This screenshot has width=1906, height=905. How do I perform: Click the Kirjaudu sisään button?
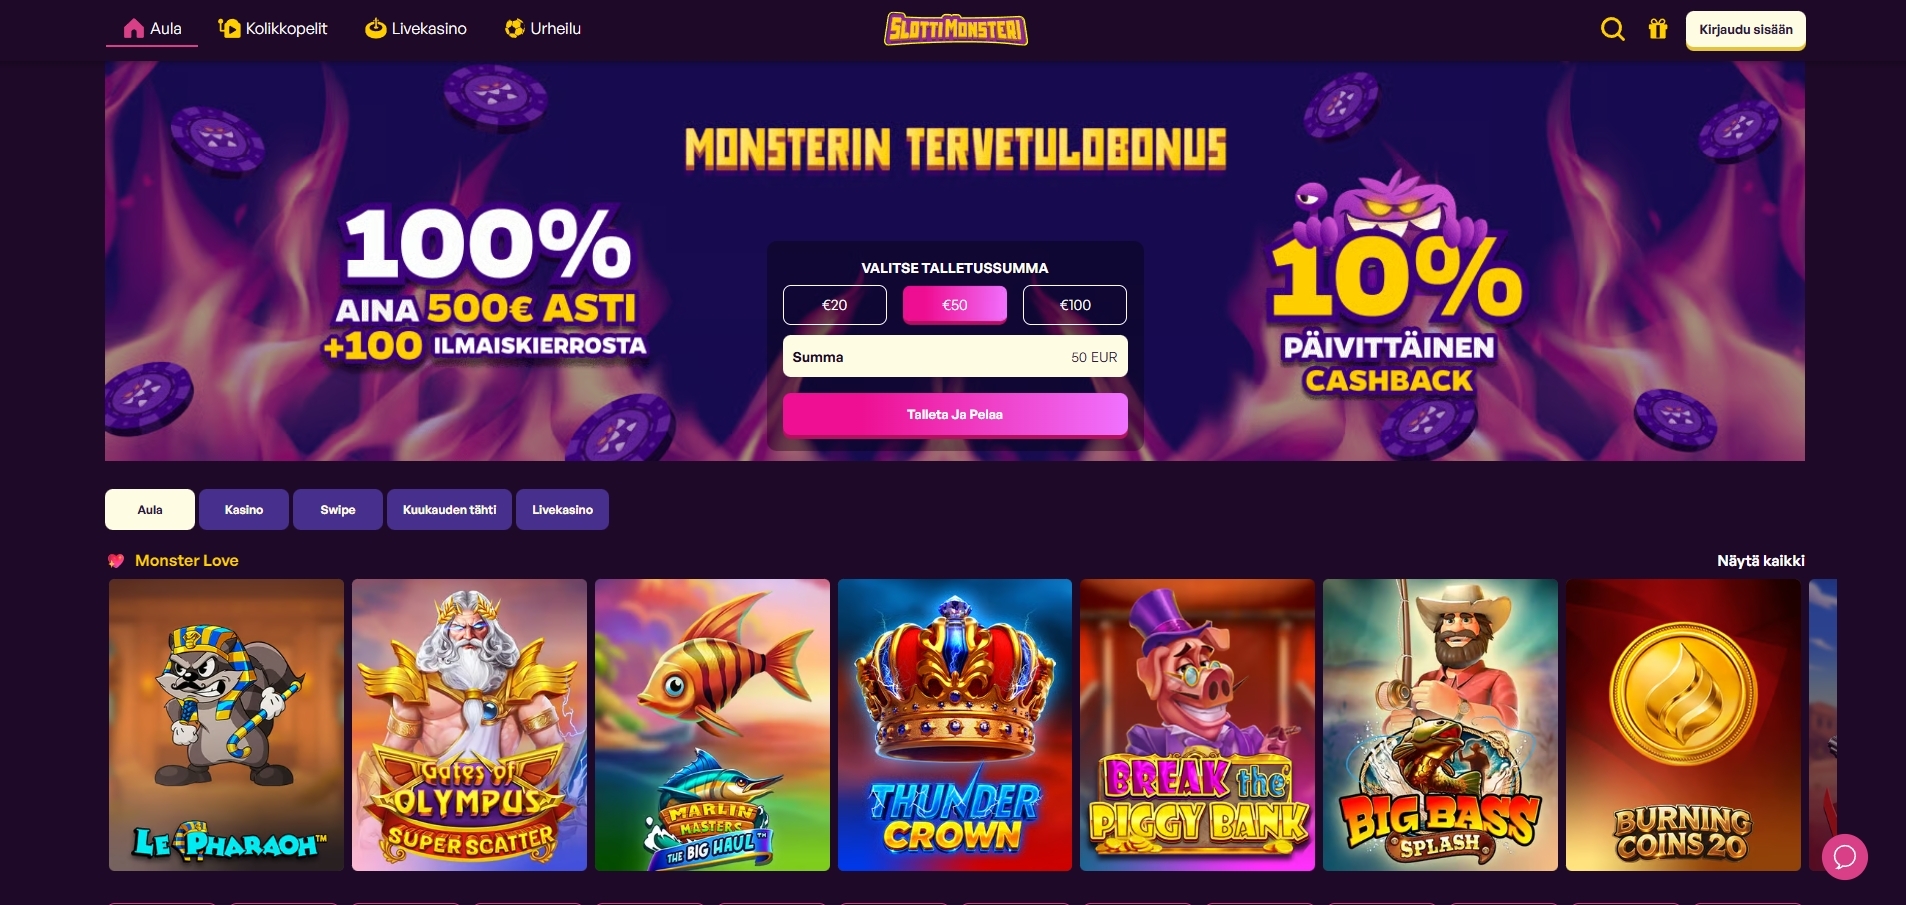[x=1746, y=30]
